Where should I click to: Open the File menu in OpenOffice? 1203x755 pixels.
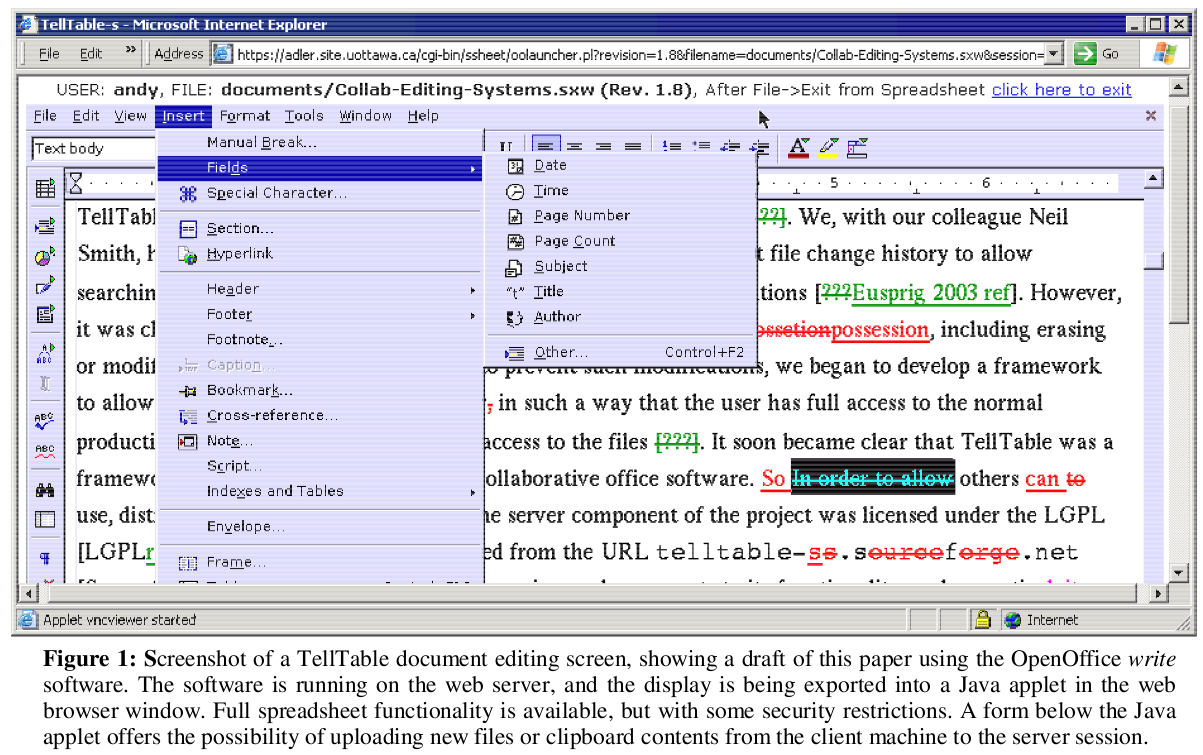45,116
